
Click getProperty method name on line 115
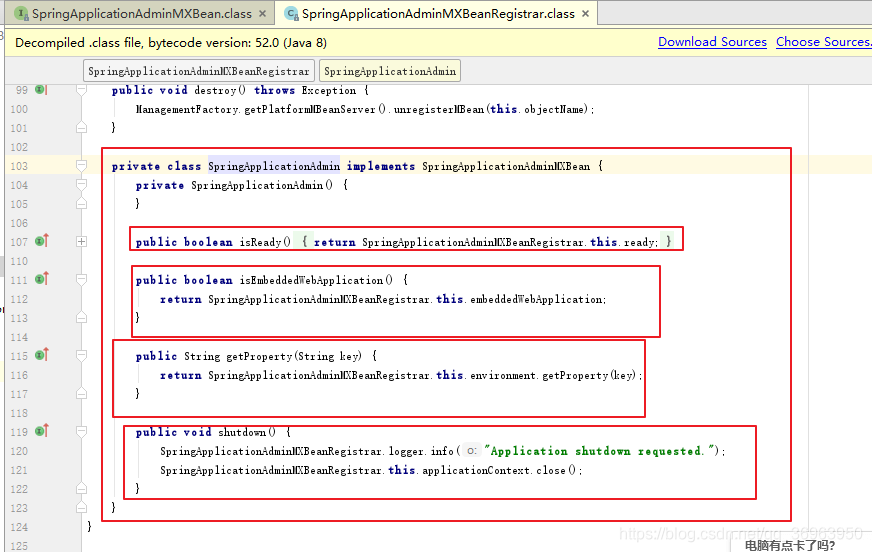tap(259, 356)
